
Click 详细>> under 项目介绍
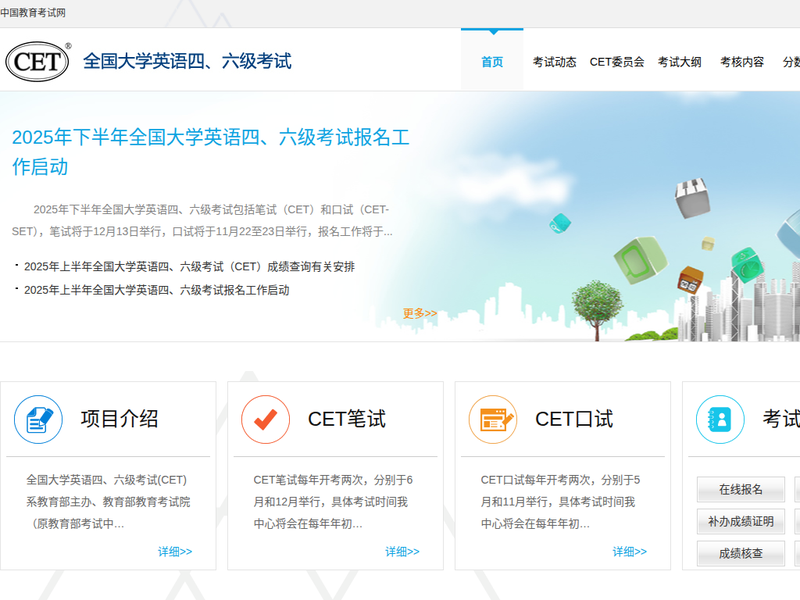(x=175, y=551)
